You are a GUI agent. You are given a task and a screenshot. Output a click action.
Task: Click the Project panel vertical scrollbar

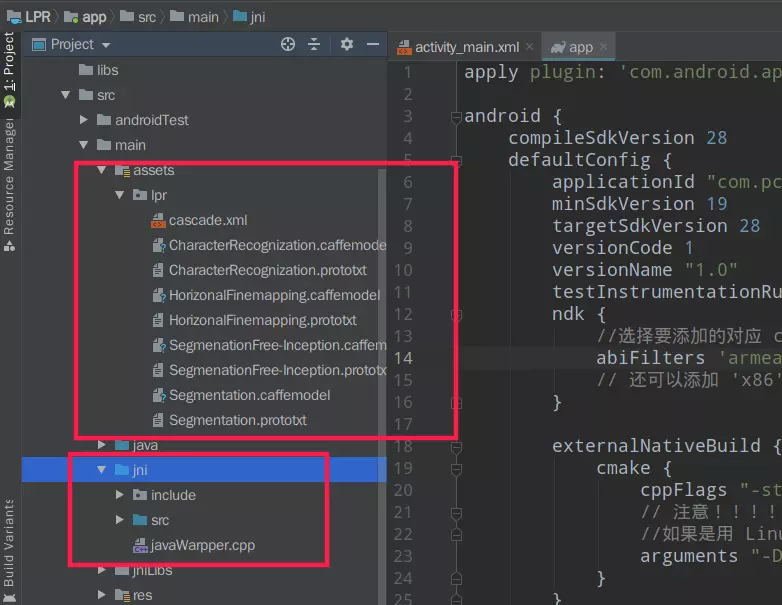[x=381, y=300]
